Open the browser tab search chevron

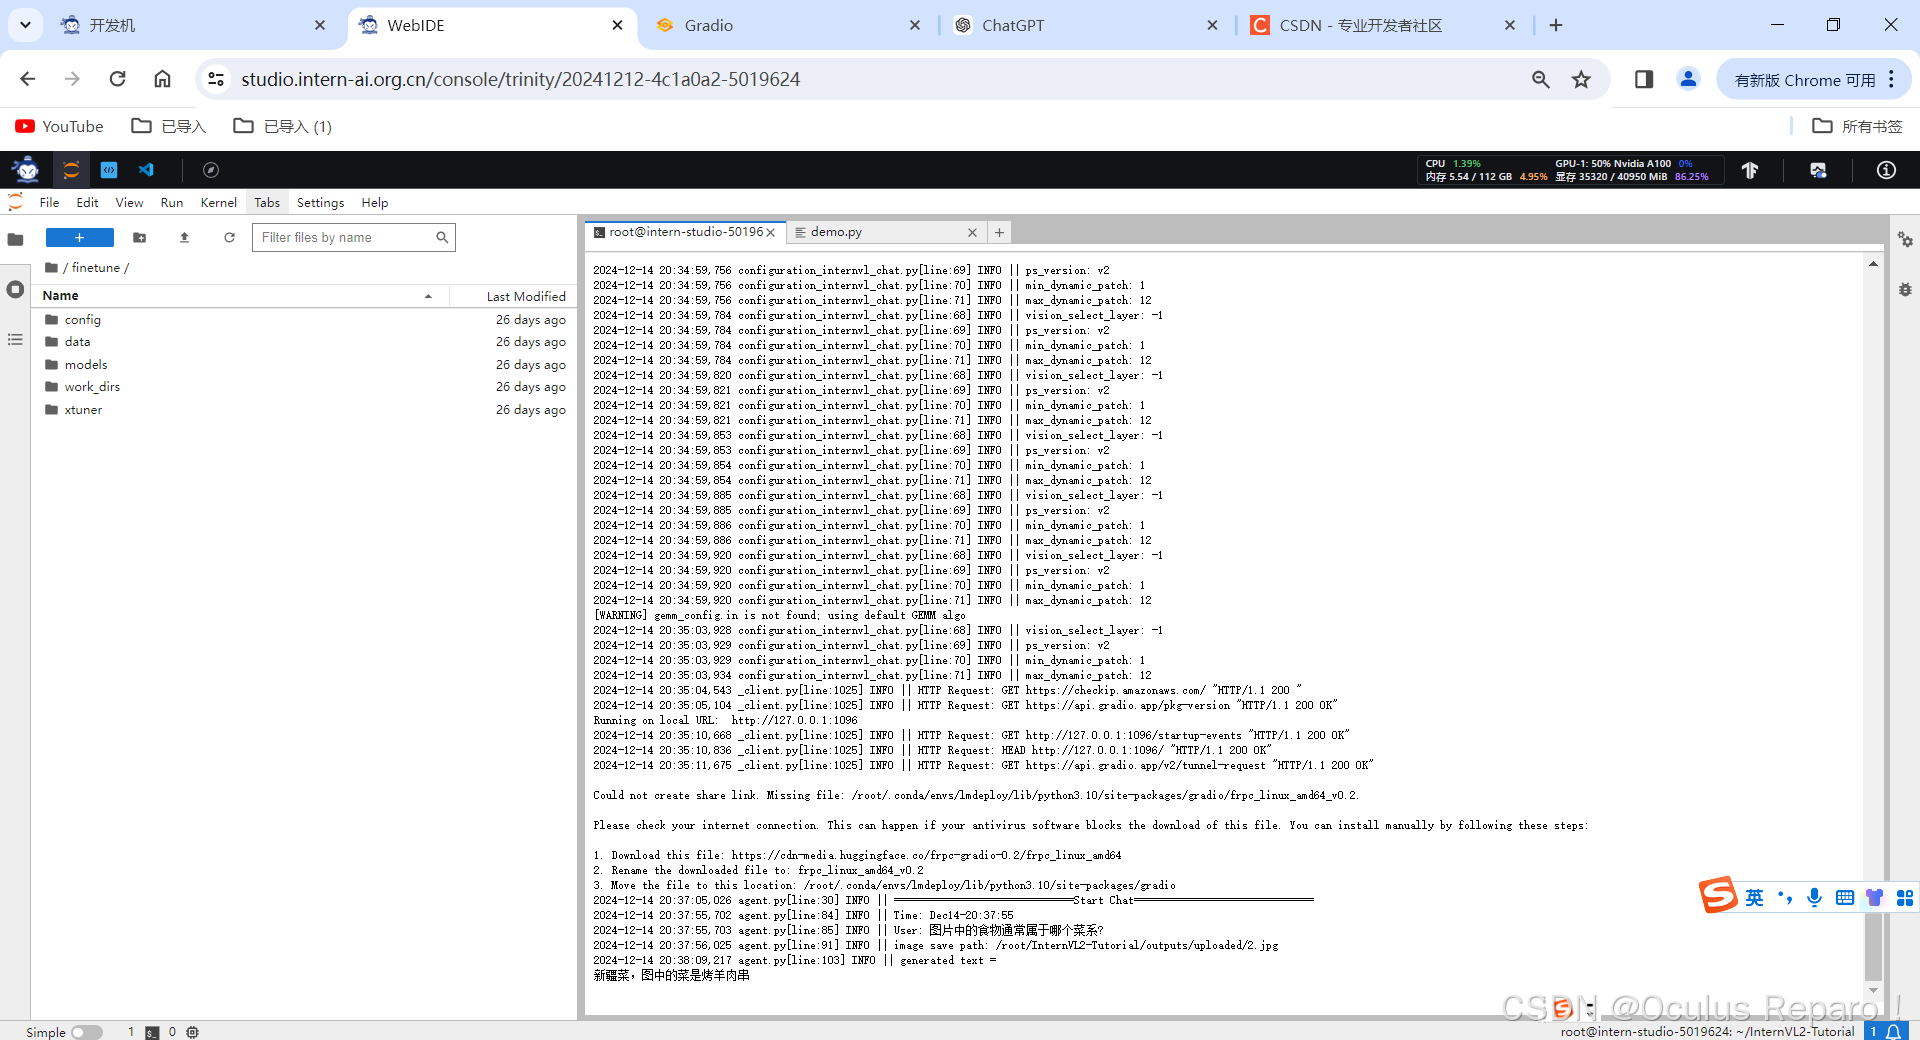(x=25, y=25)
